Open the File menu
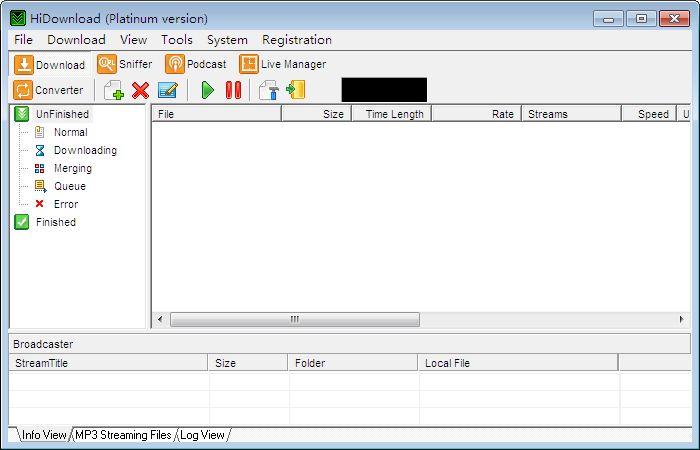Image resolution: width=700 pixels, height=450 pixels. coord(23,40)
